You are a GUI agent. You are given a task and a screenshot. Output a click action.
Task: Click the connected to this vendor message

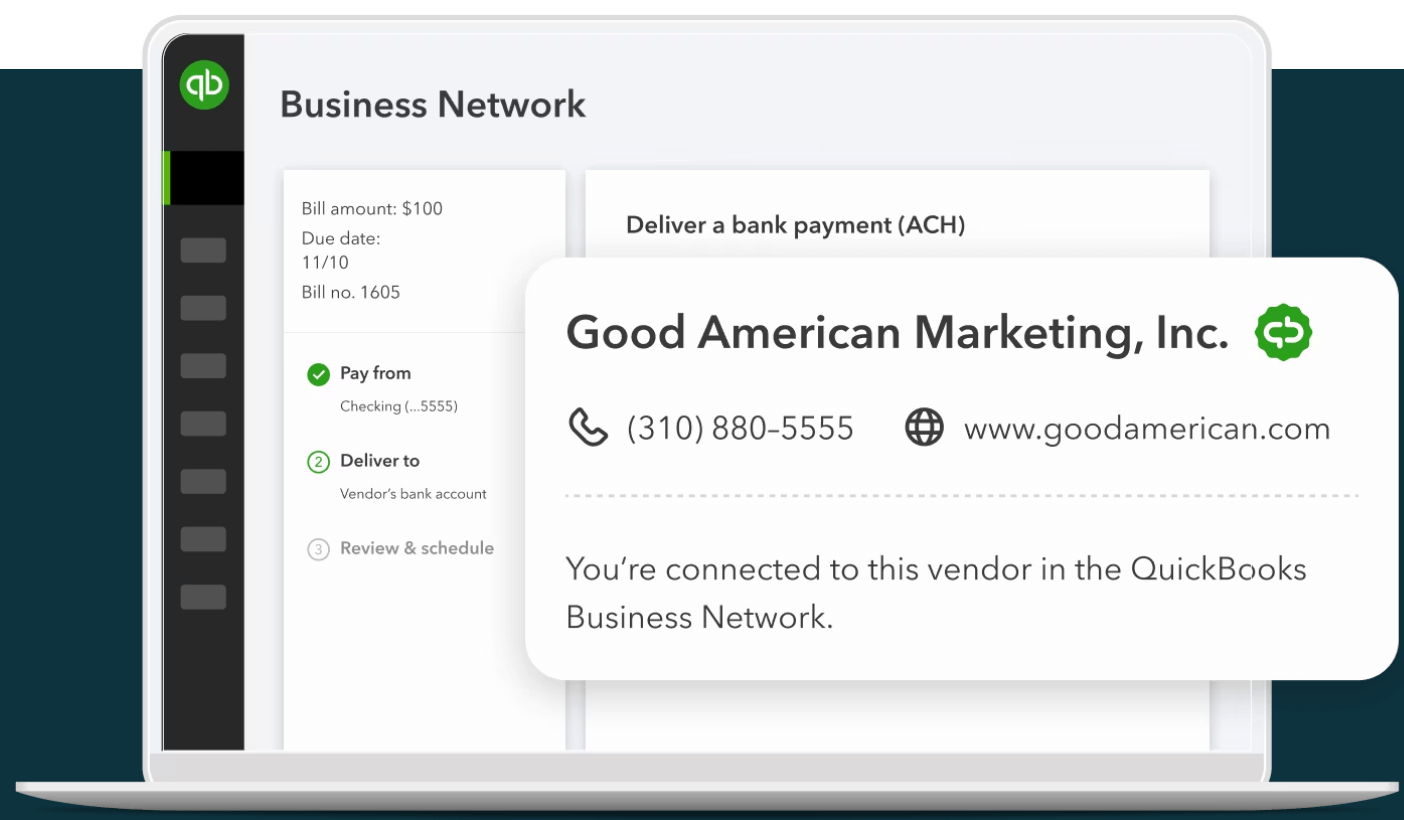pyautogui.click(x=936, y=593)
